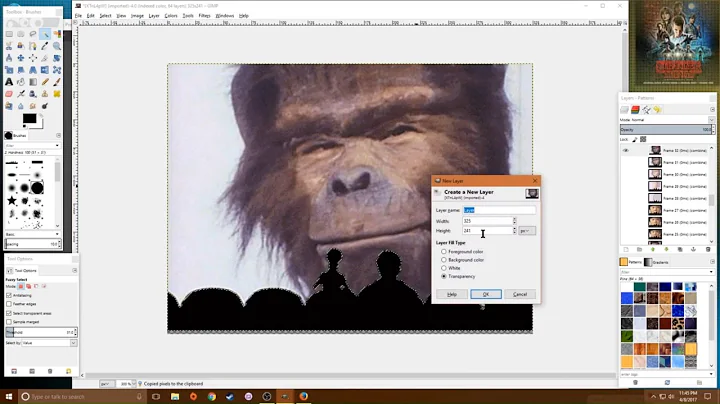The height and width of the screenshot is (404, 720).
Task: Click the Layer name input field
Action: pos(499,210)
